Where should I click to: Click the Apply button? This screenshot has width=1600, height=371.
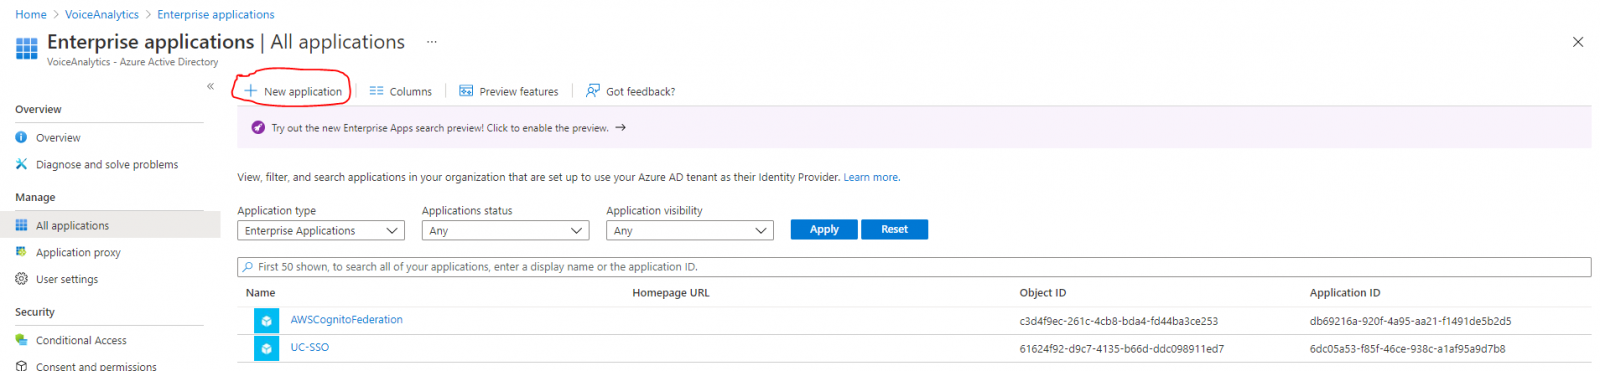pos(824,229)
